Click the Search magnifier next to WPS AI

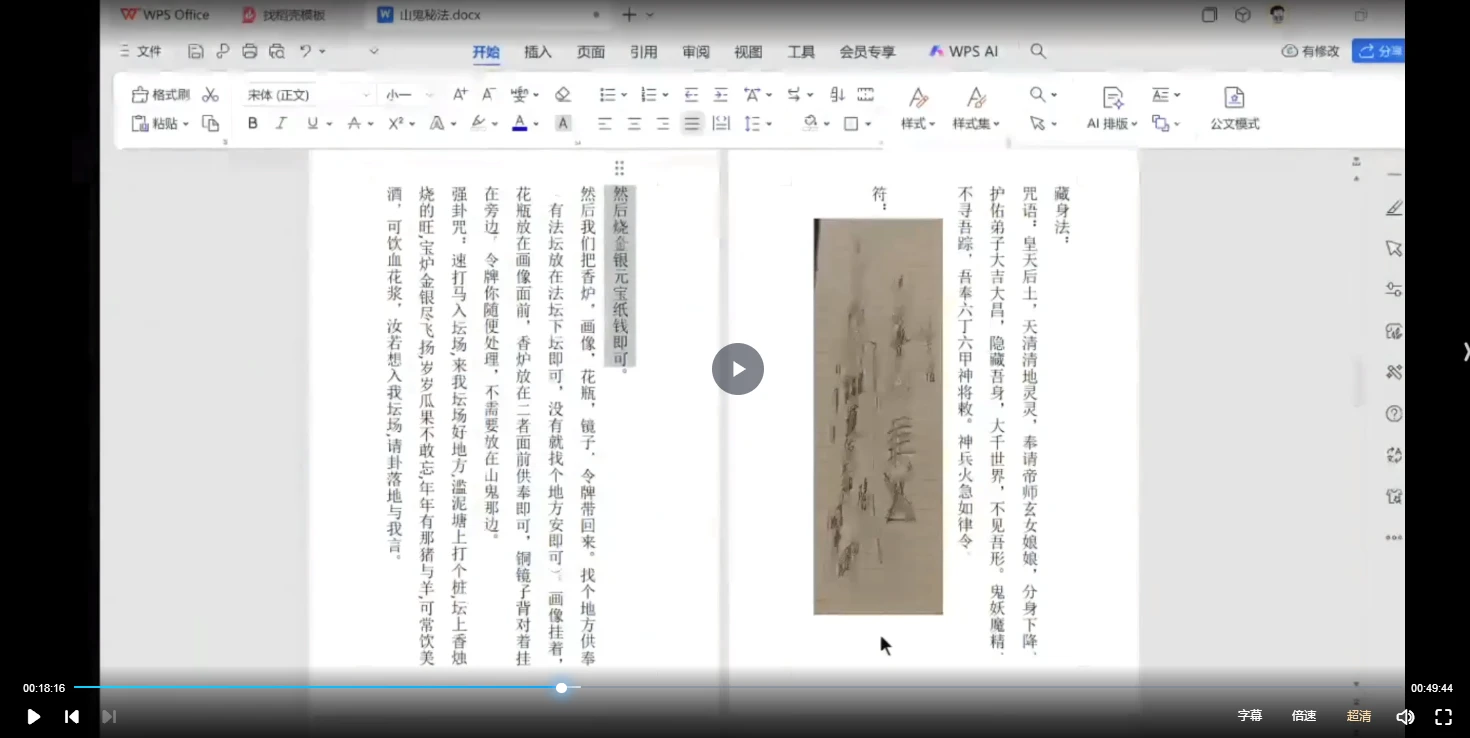(1038, 51)
